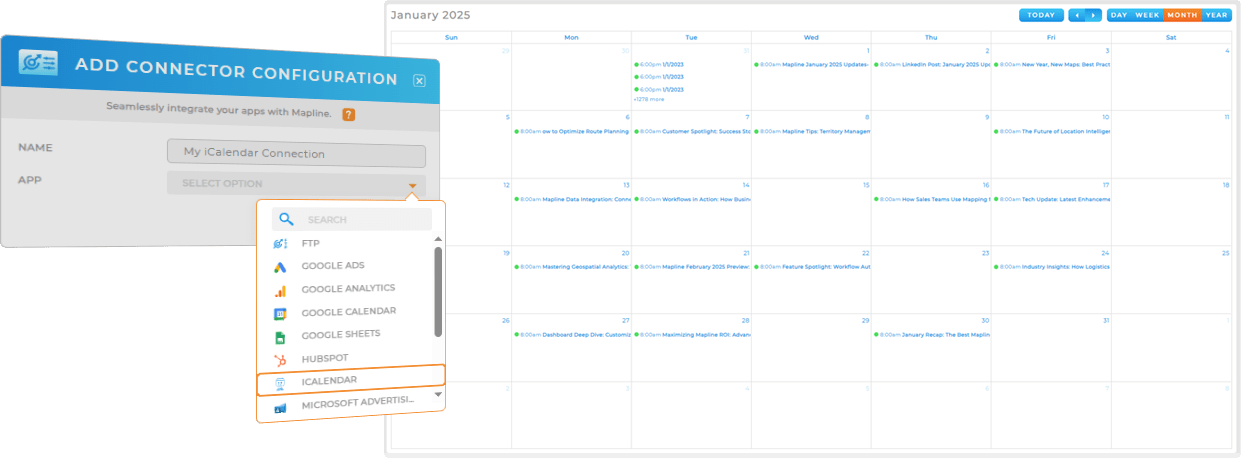Open the first '6:00pm 1/1/2023' event on Dec 31
Image resolution: width=1241 pixels, height=458 pixels.
659,64
